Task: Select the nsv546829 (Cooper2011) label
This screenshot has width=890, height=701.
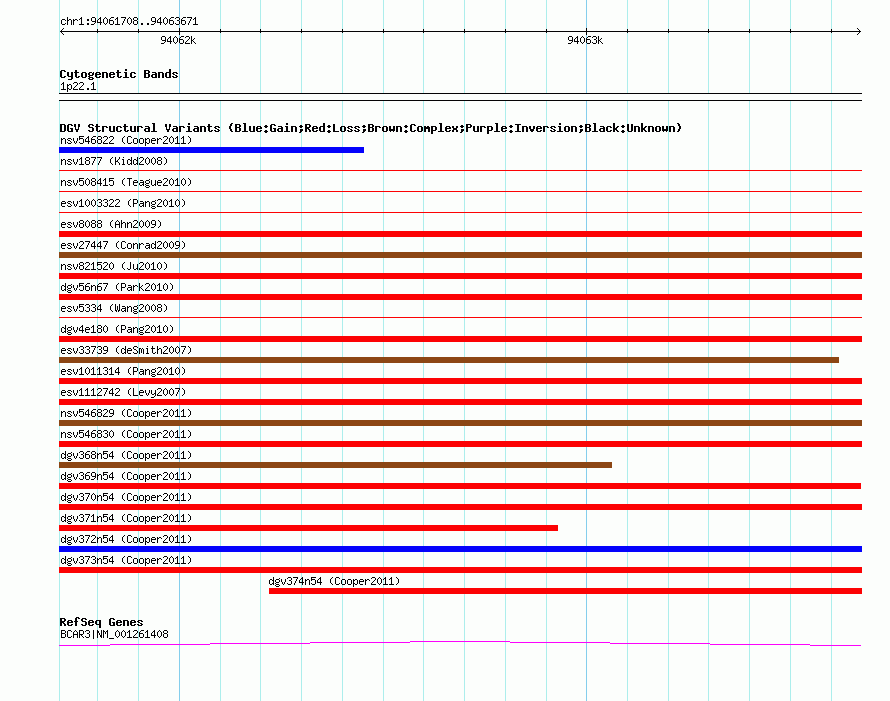Action: (126, 413)
